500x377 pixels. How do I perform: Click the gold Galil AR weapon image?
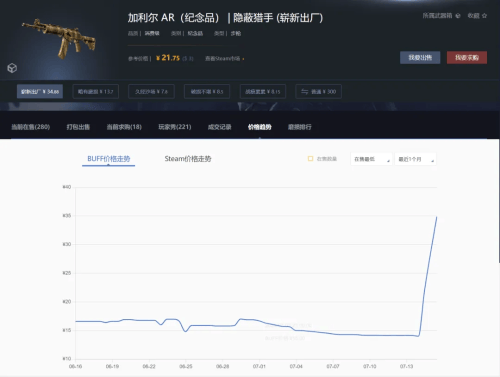coord(59,39)
